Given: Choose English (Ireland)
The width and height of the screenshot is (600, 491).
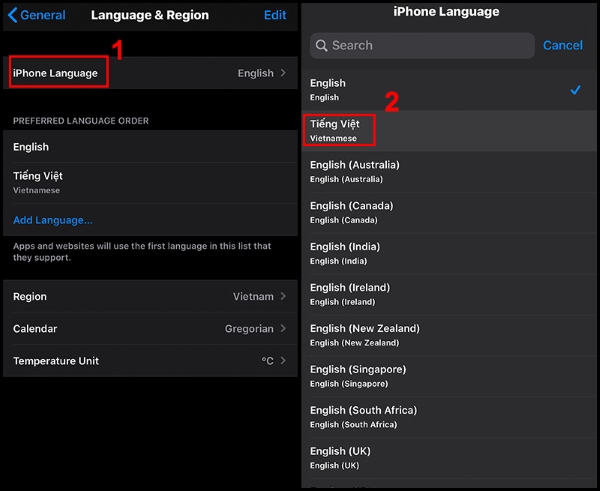Looking at the screenshot, I should tap(449, 295).
